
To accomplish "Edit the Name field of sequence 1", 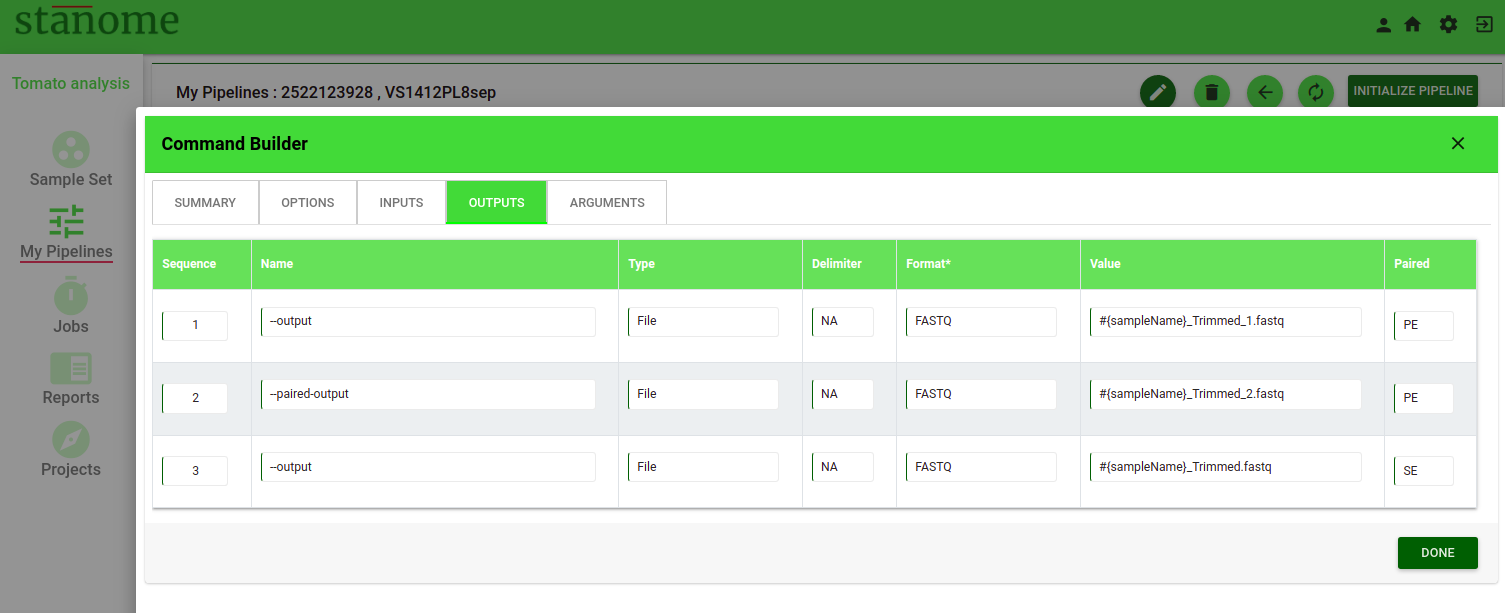I will tap(428, 321).
